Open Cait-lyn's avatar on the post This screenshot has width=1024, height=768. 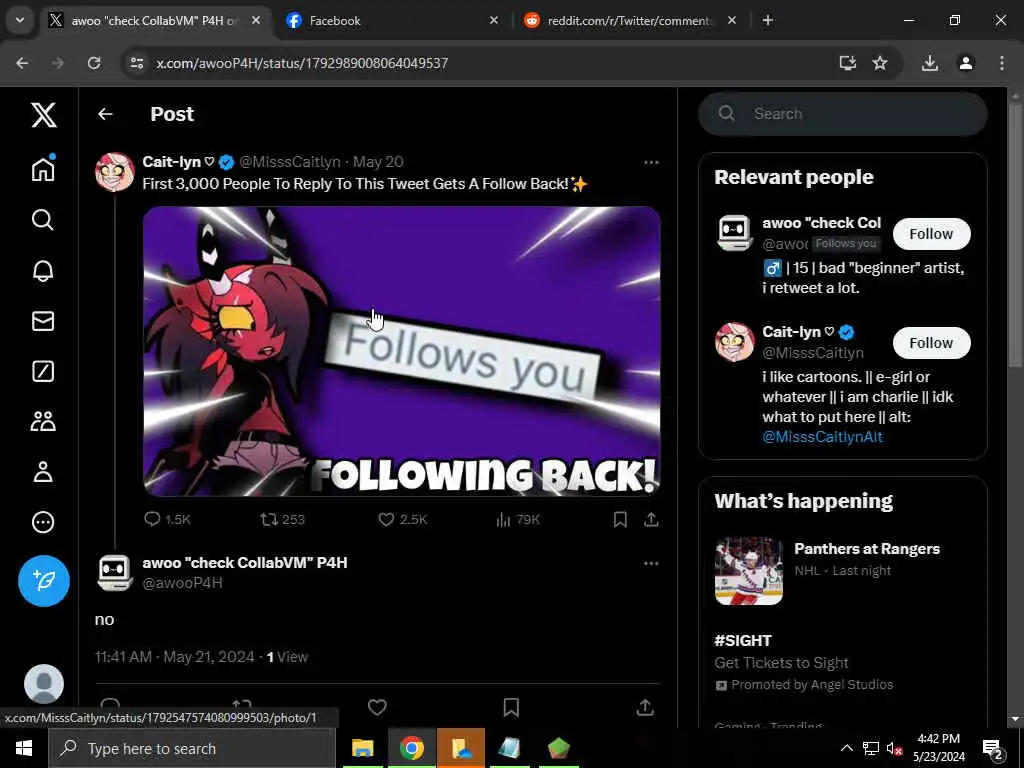pos(115,172)
